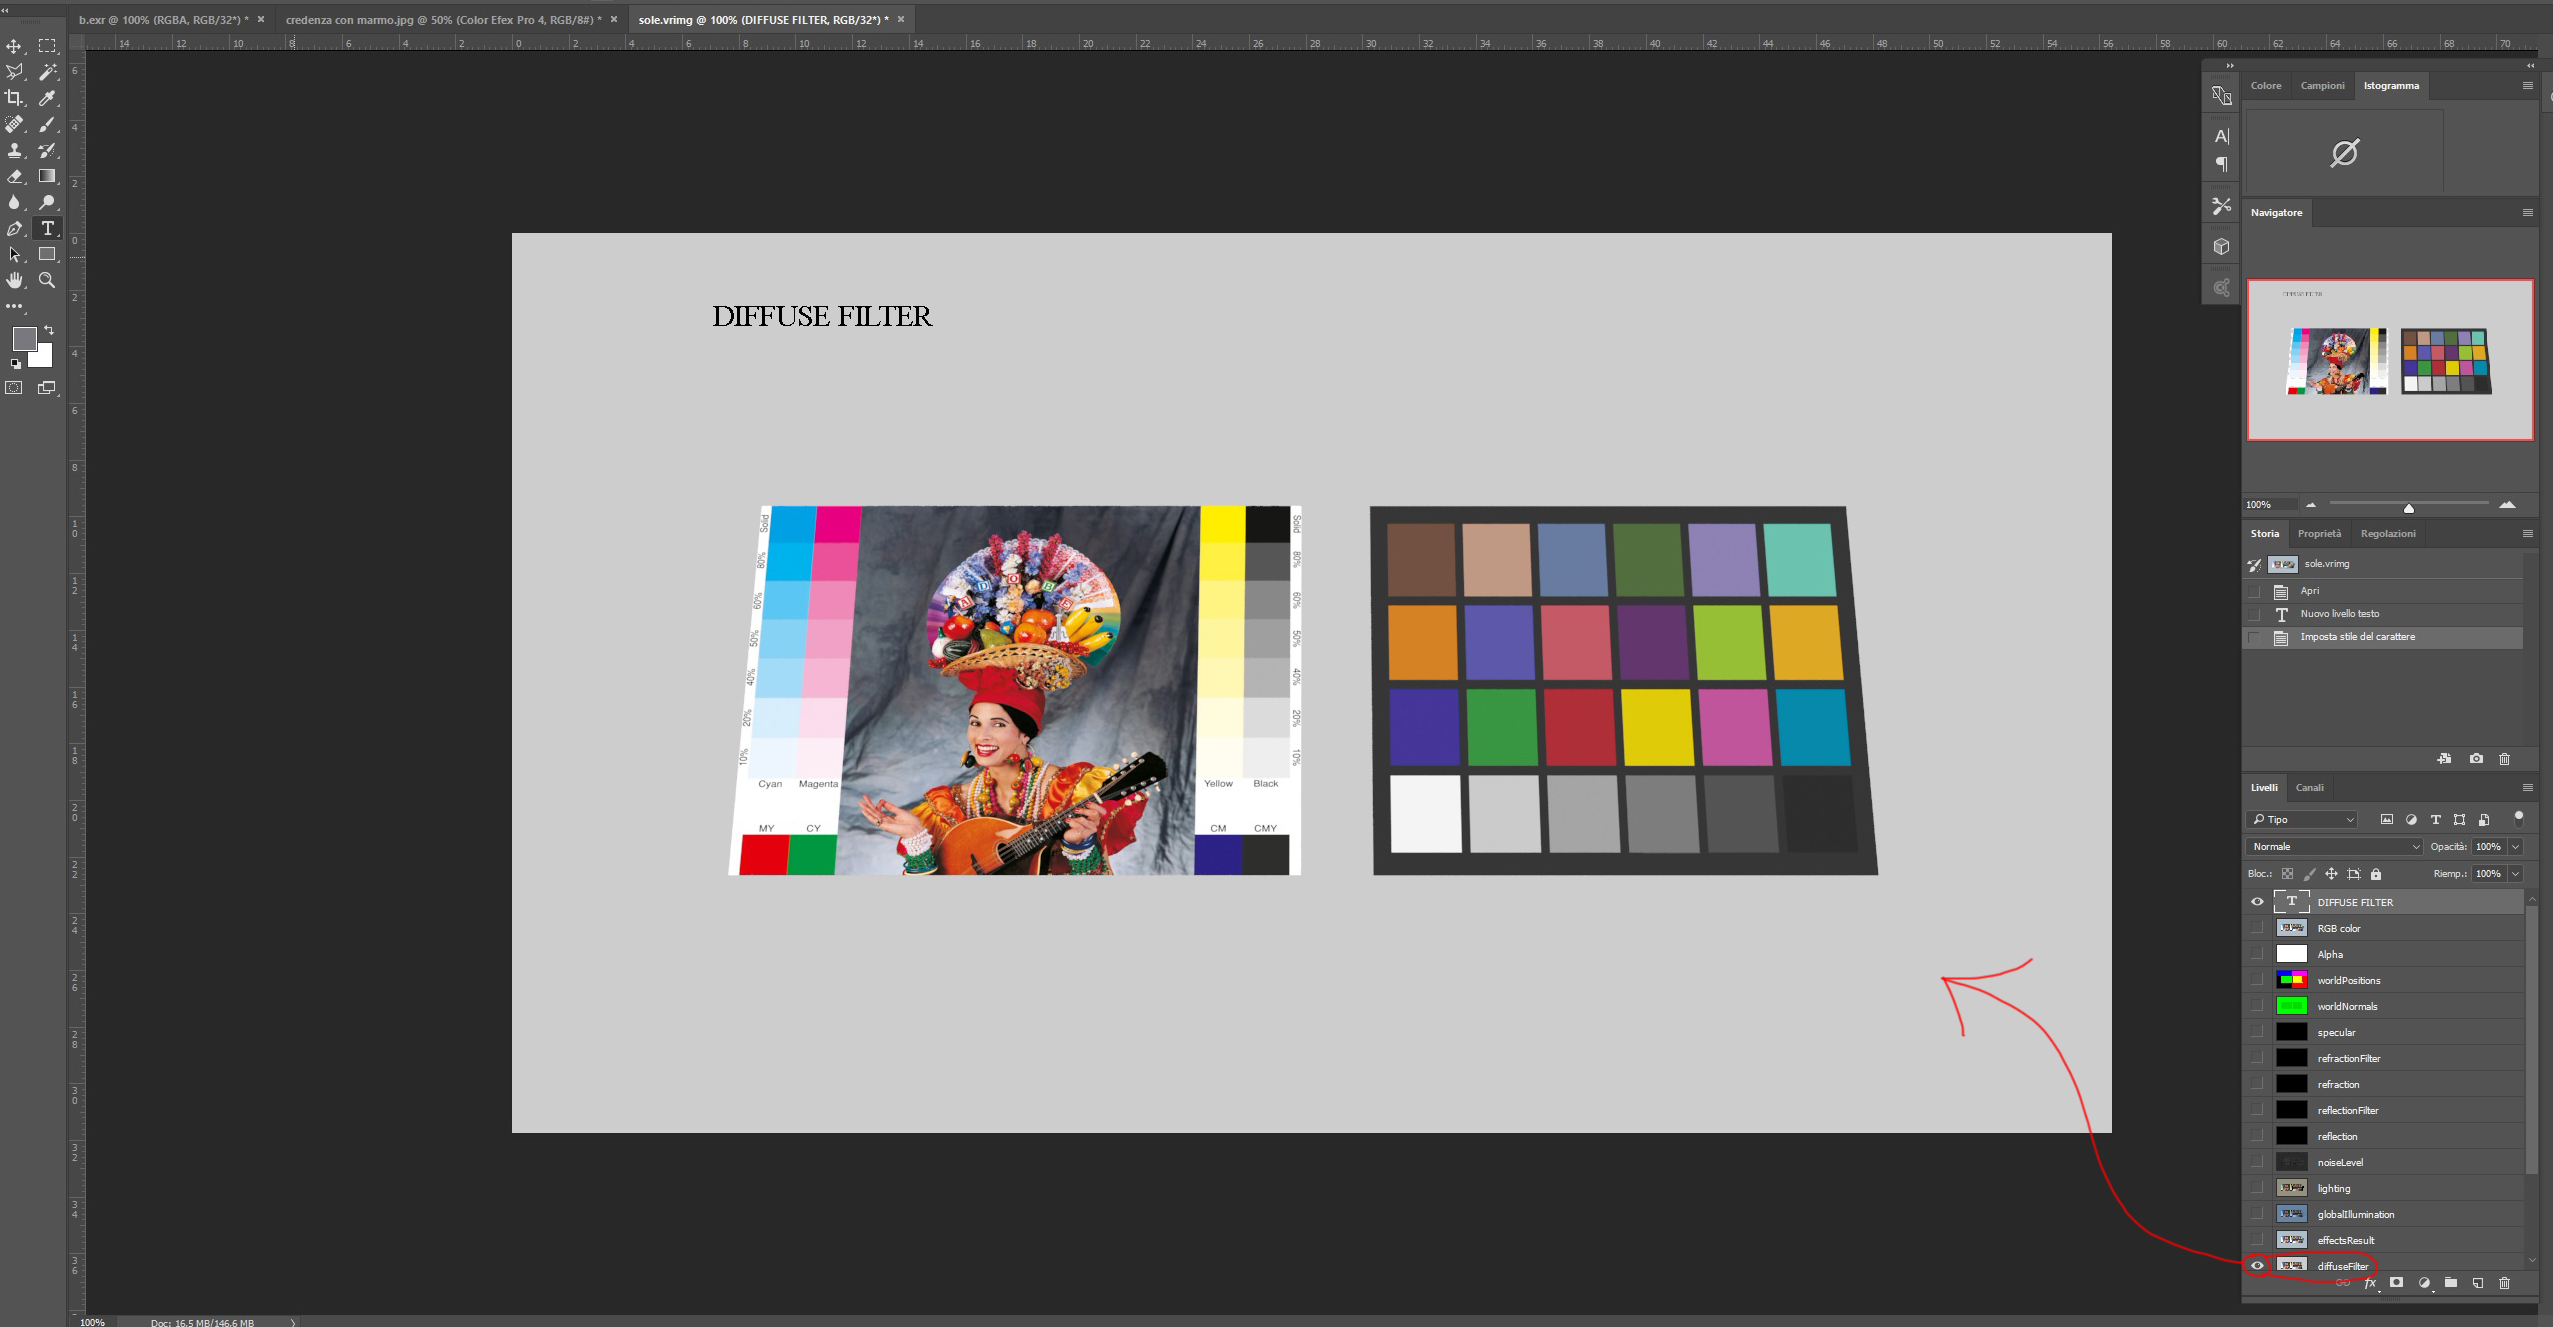Show the RGB color layer
Image resolution: width=2553 pixels, height=1327 pixels.
click(x=2257, y=928)
